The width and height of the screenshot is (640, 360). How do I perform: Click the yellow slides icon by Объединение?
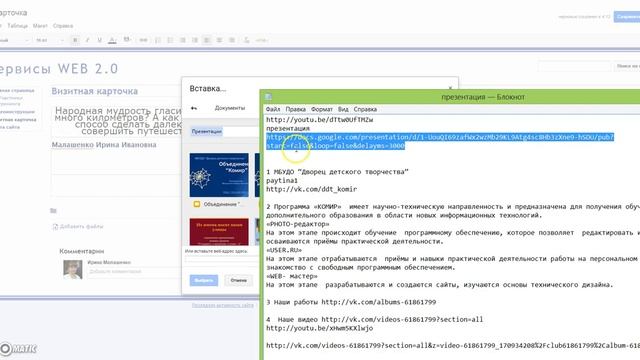tap(197, 204)
